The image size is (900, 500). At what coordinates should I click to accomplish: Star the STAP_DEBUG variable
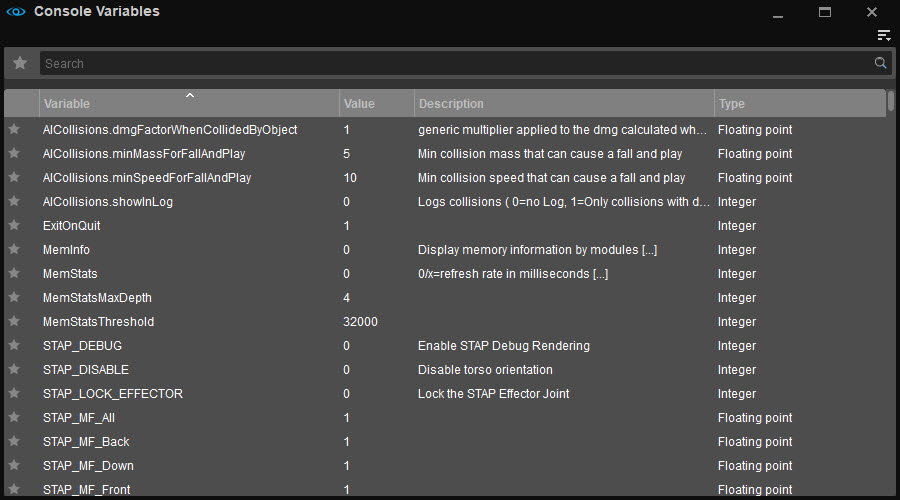click(x=14, y=346)
